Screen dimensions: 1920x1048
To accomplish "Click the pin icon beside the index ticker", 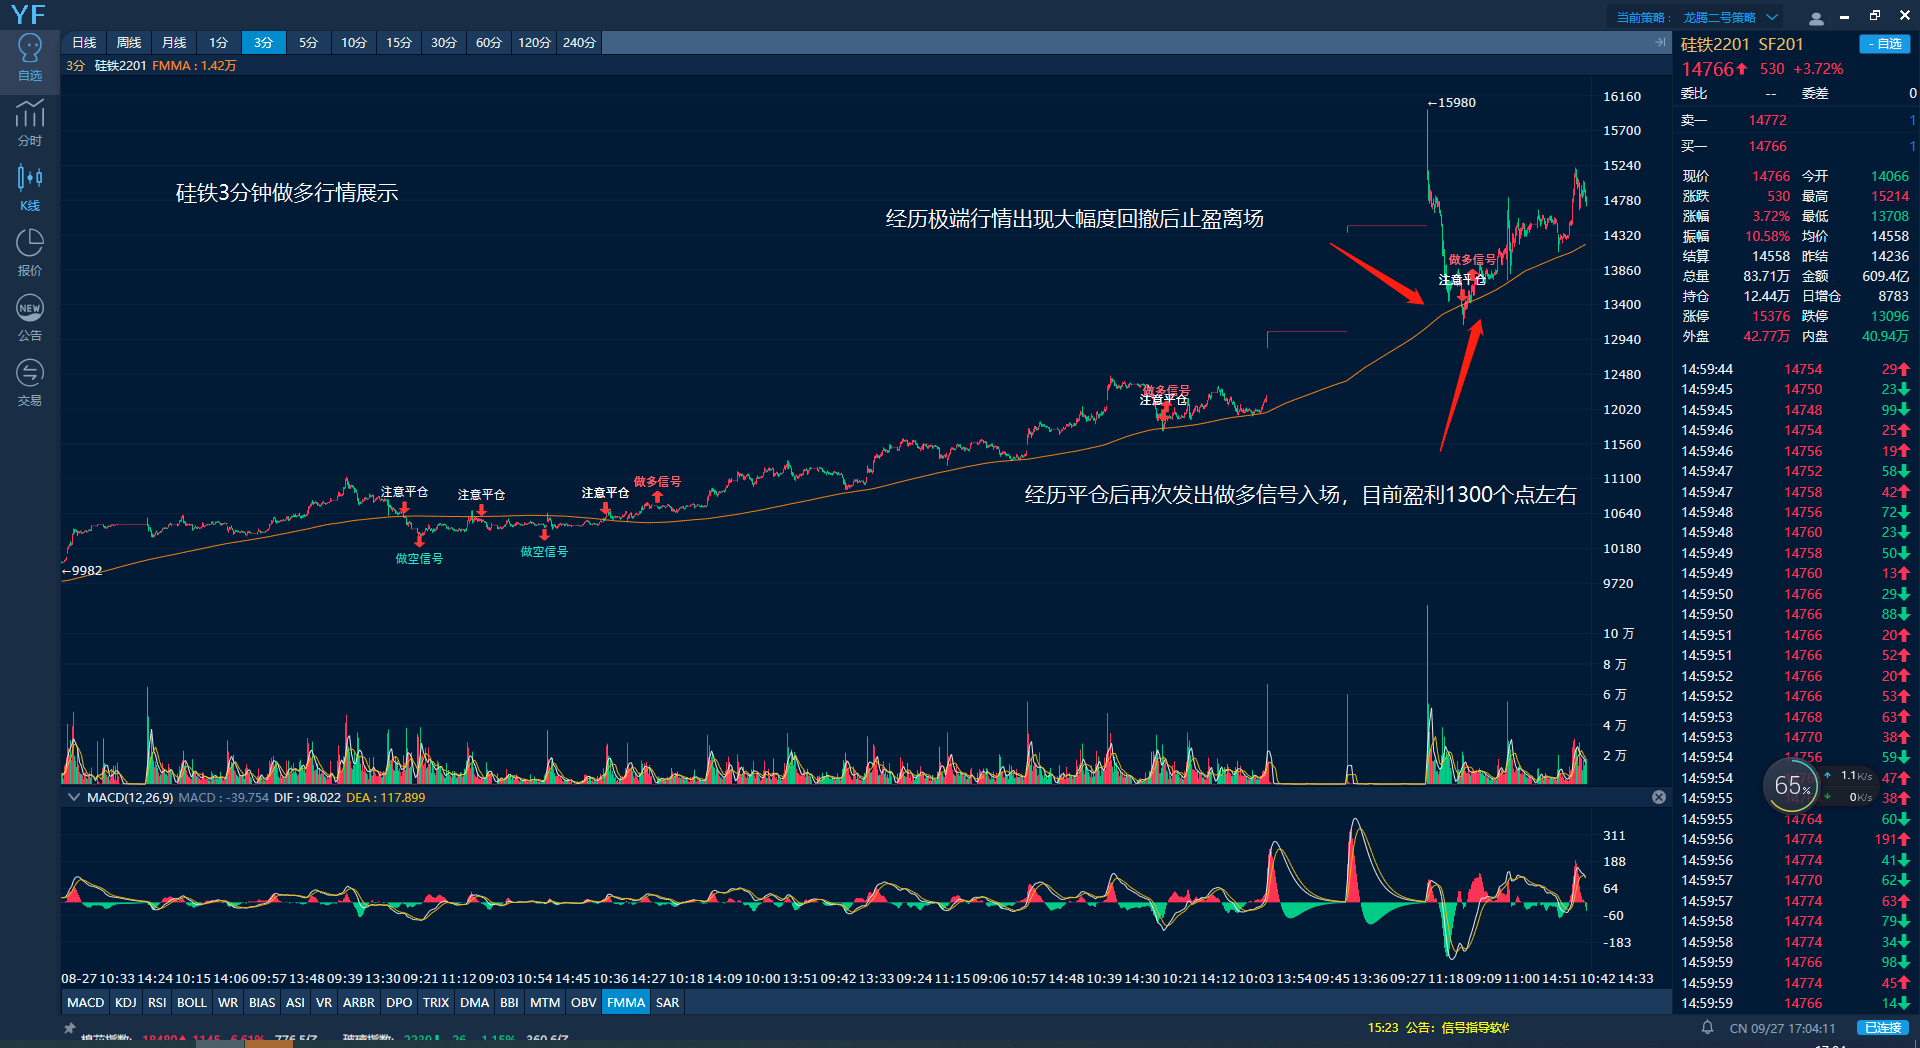I will pos(70,1028).
